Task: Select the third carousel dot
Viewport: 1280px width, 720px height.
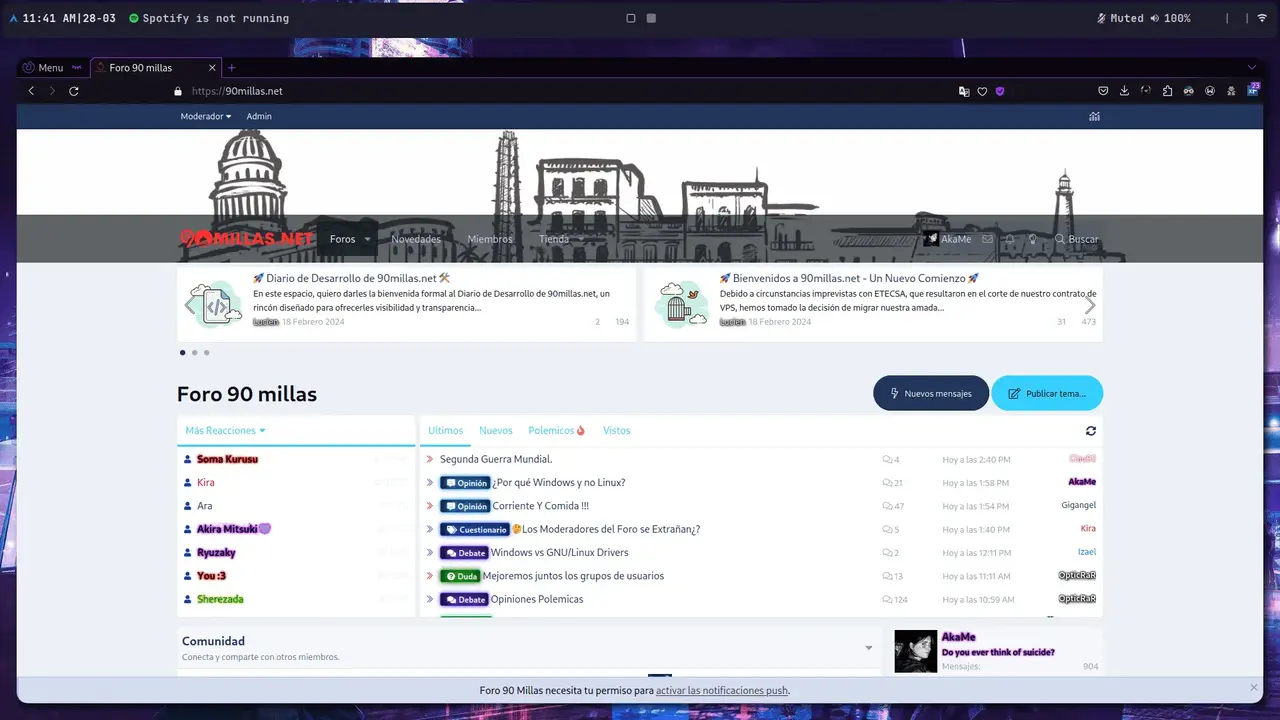Action: (206, 352)
